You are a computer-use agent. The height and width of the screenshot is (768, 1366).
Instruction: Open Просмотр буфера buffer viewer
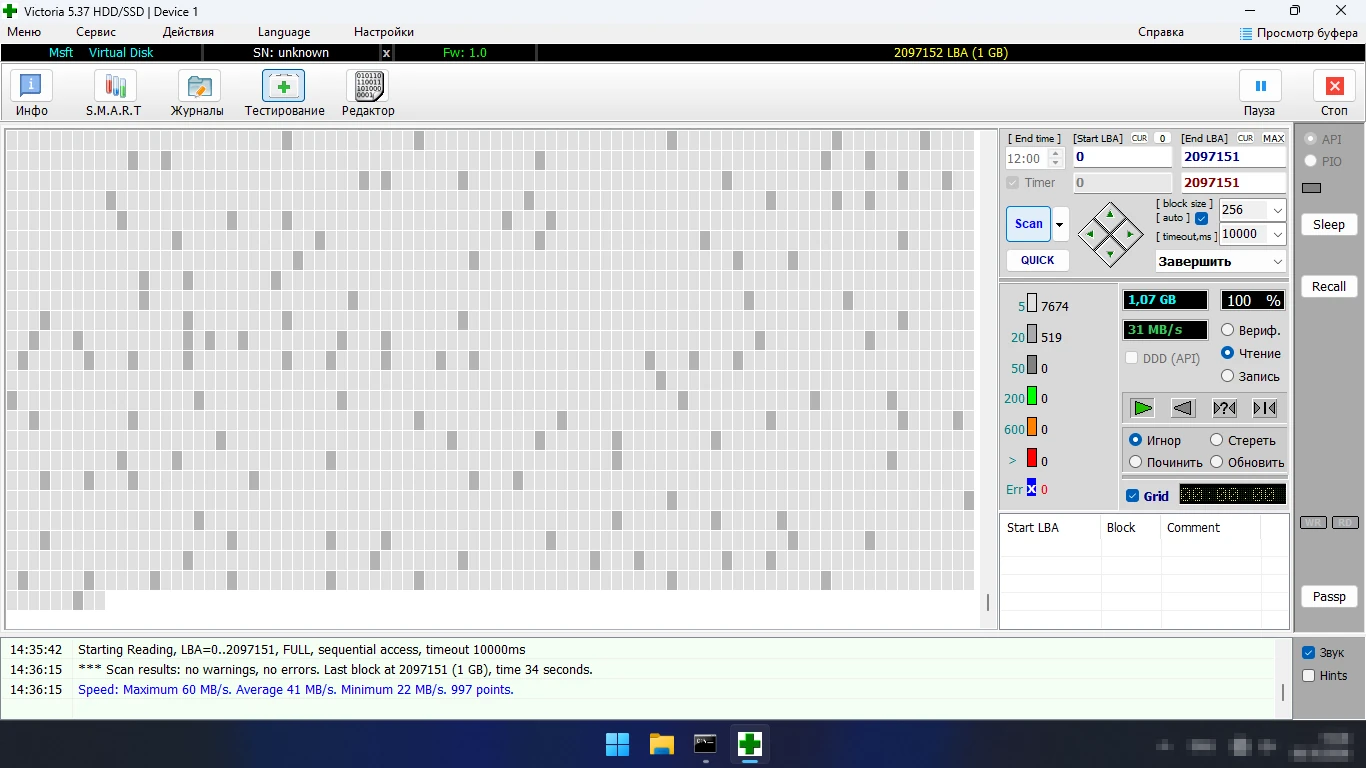point(1298,33)
